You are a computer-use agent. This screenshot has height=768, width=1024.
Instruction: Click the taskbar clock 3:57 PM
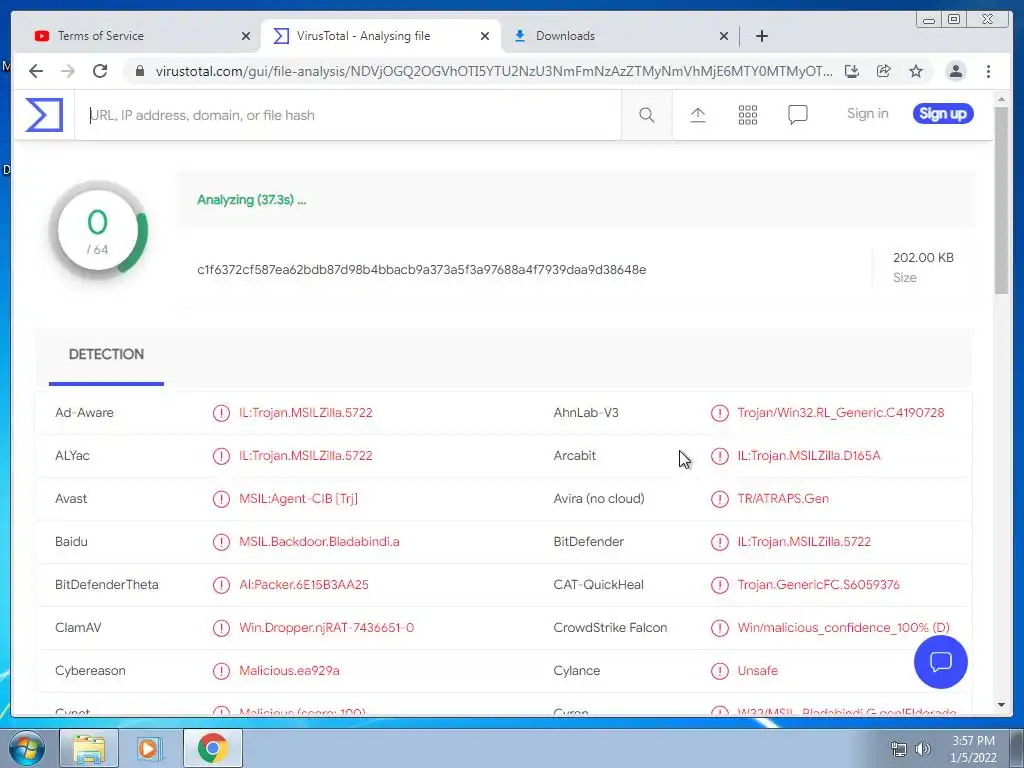973,741
